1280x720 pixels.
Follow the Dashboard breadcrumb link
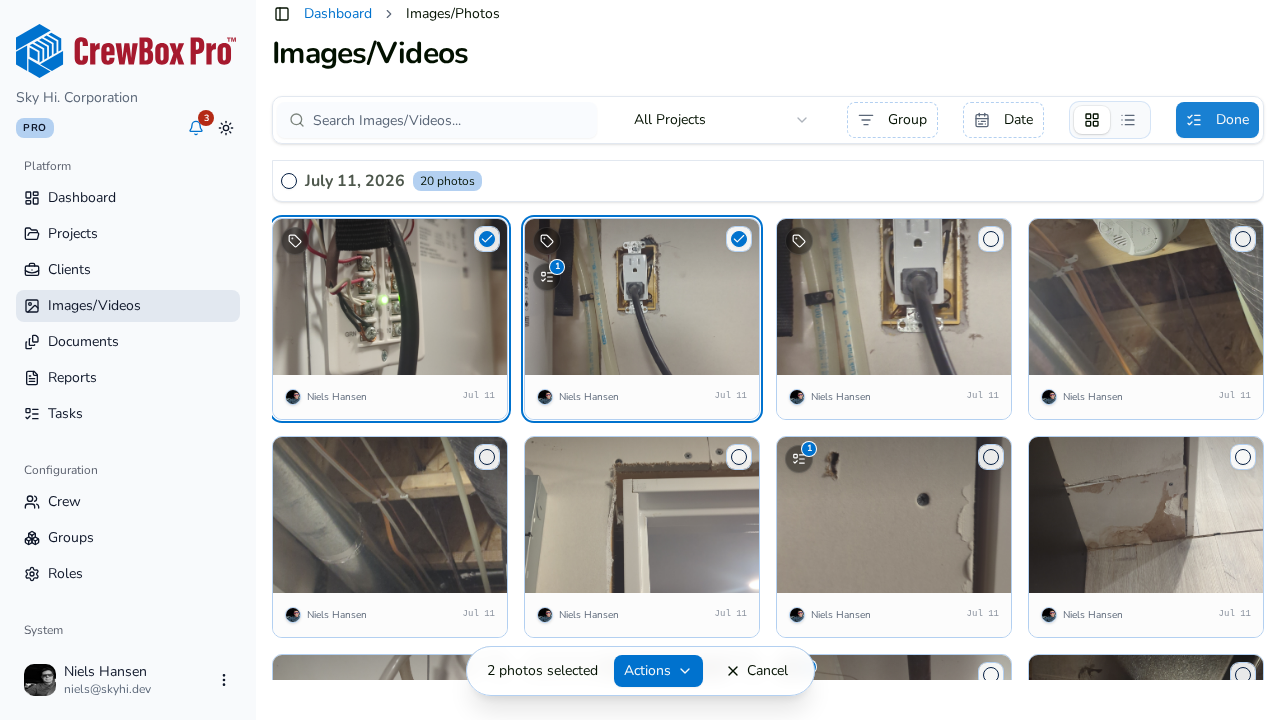(x=338, y=14)
